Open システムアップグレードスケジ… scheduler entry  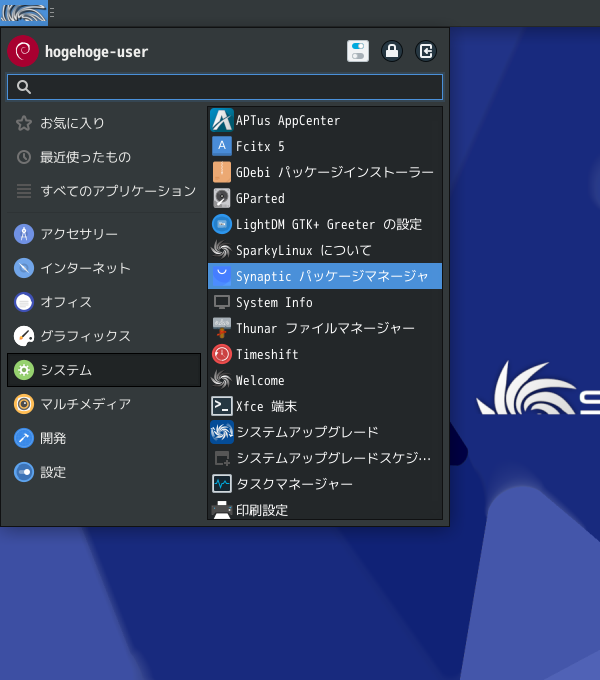[325, 458]
